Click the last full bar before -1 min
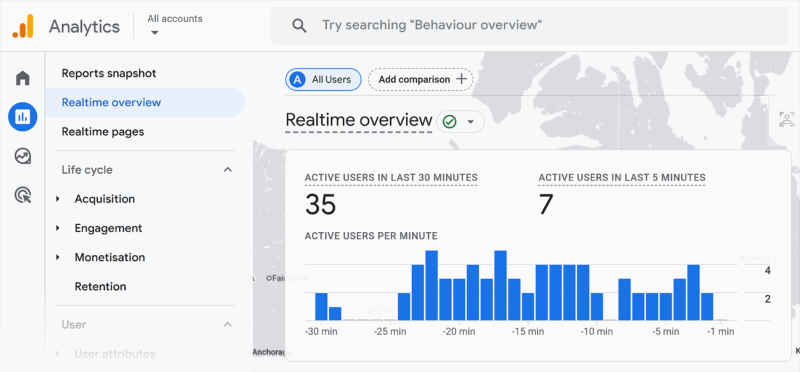 pyautogui.click(x=707, y=307)
